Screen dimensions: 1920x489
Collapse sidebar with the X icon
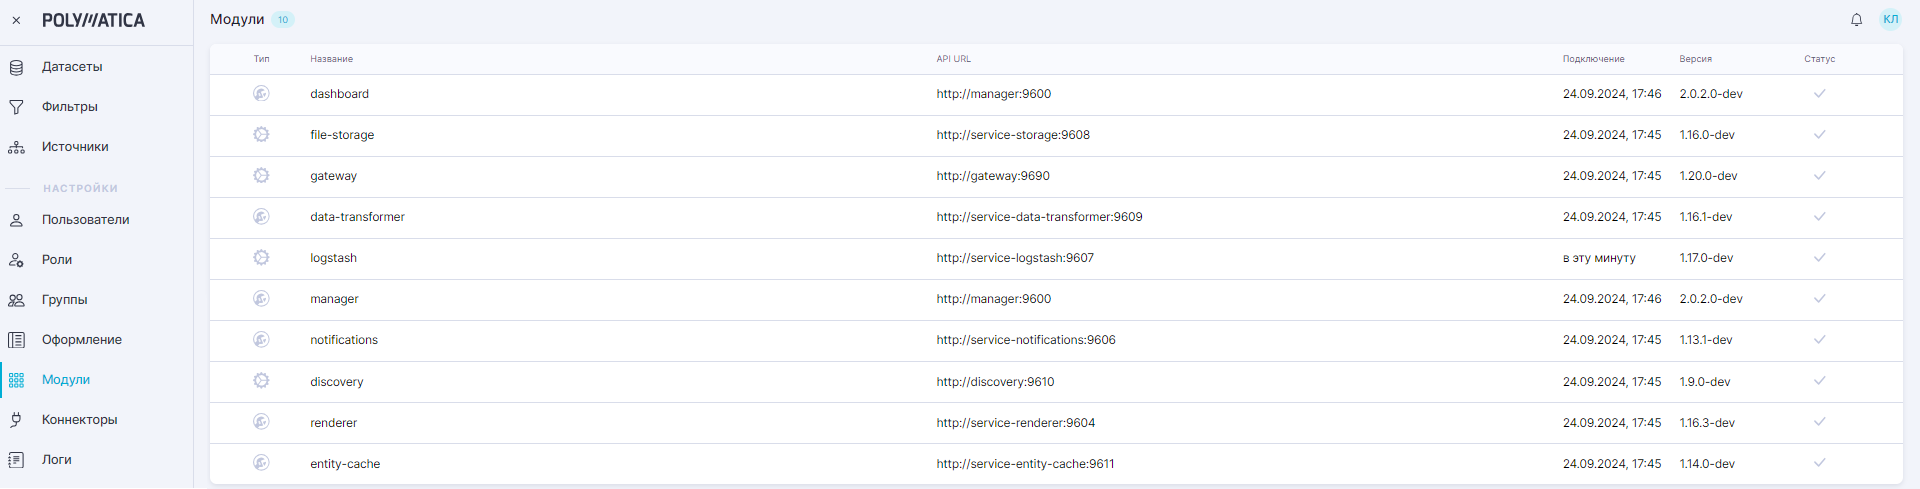point(16,20)
